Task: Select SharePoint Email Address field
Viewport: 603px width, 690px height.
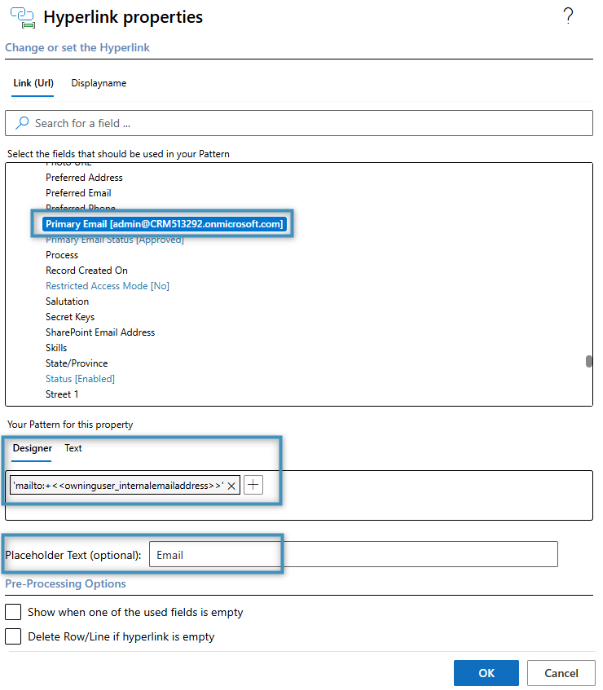Action: tap(100, 332)
